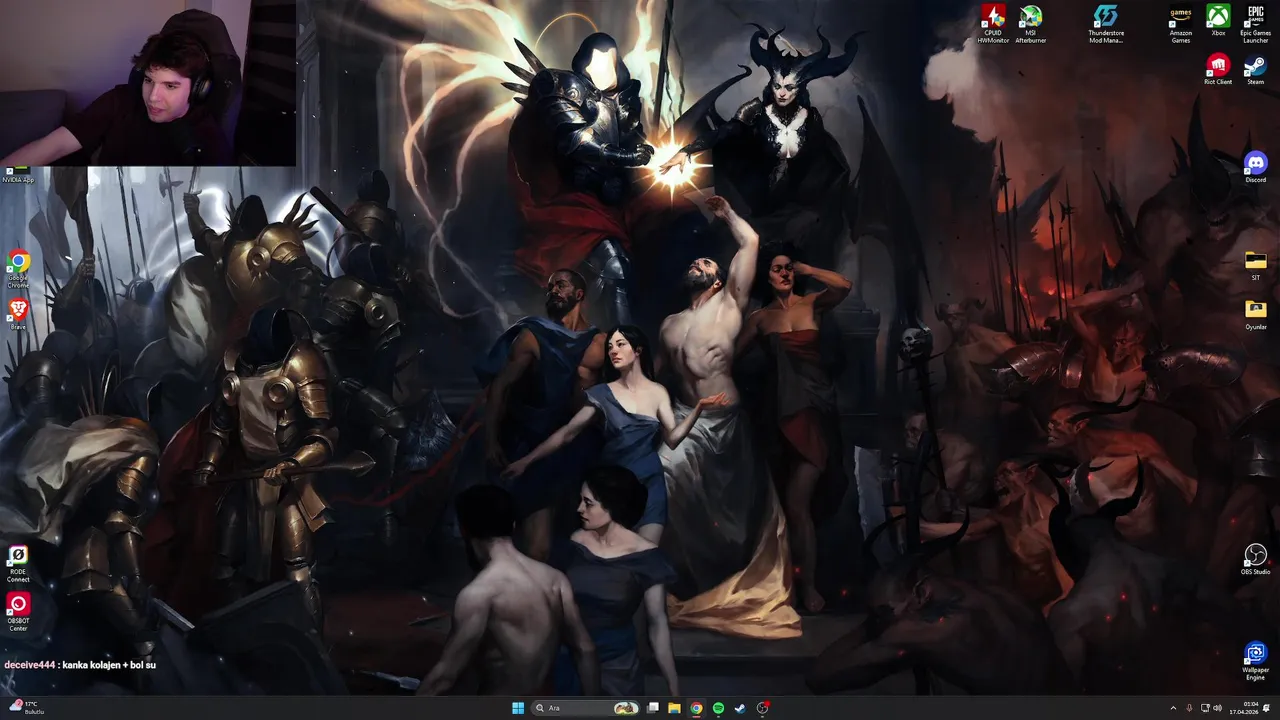1280x720 pixels.
Task: Open OBS Studio taskbar icon
Action: tap(762, 708)
